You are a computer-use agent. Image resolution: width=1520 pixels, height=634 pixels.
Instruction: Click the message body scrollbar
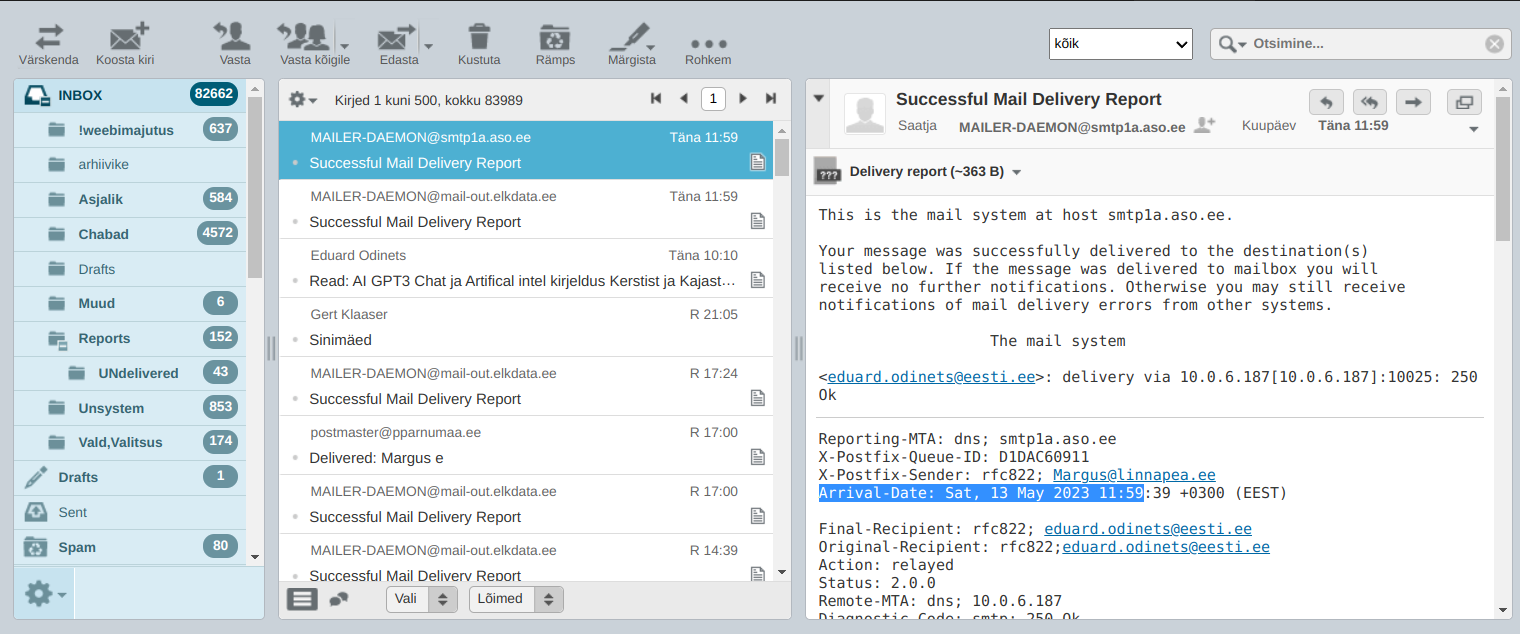coord(1503,167)
